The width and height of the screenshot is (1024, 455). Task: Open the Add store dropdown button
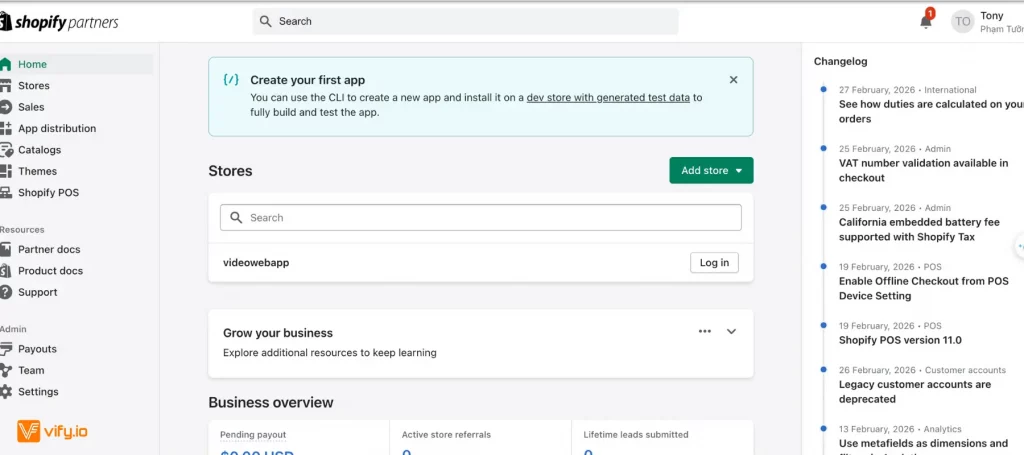(x=711, y=170)
